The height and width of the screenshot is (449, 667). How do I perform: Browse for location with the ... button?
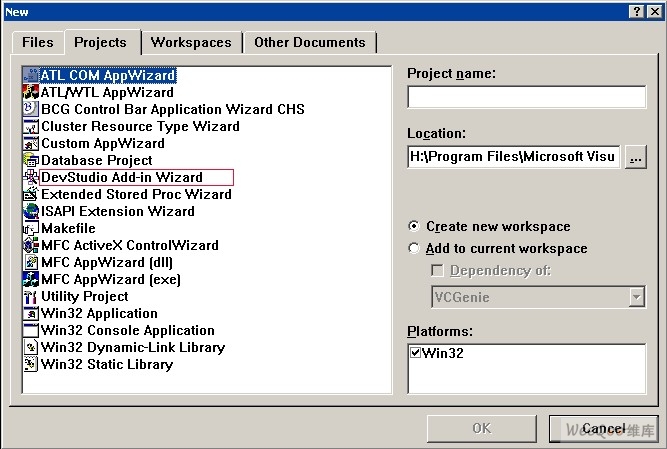[x=636, y=157]
